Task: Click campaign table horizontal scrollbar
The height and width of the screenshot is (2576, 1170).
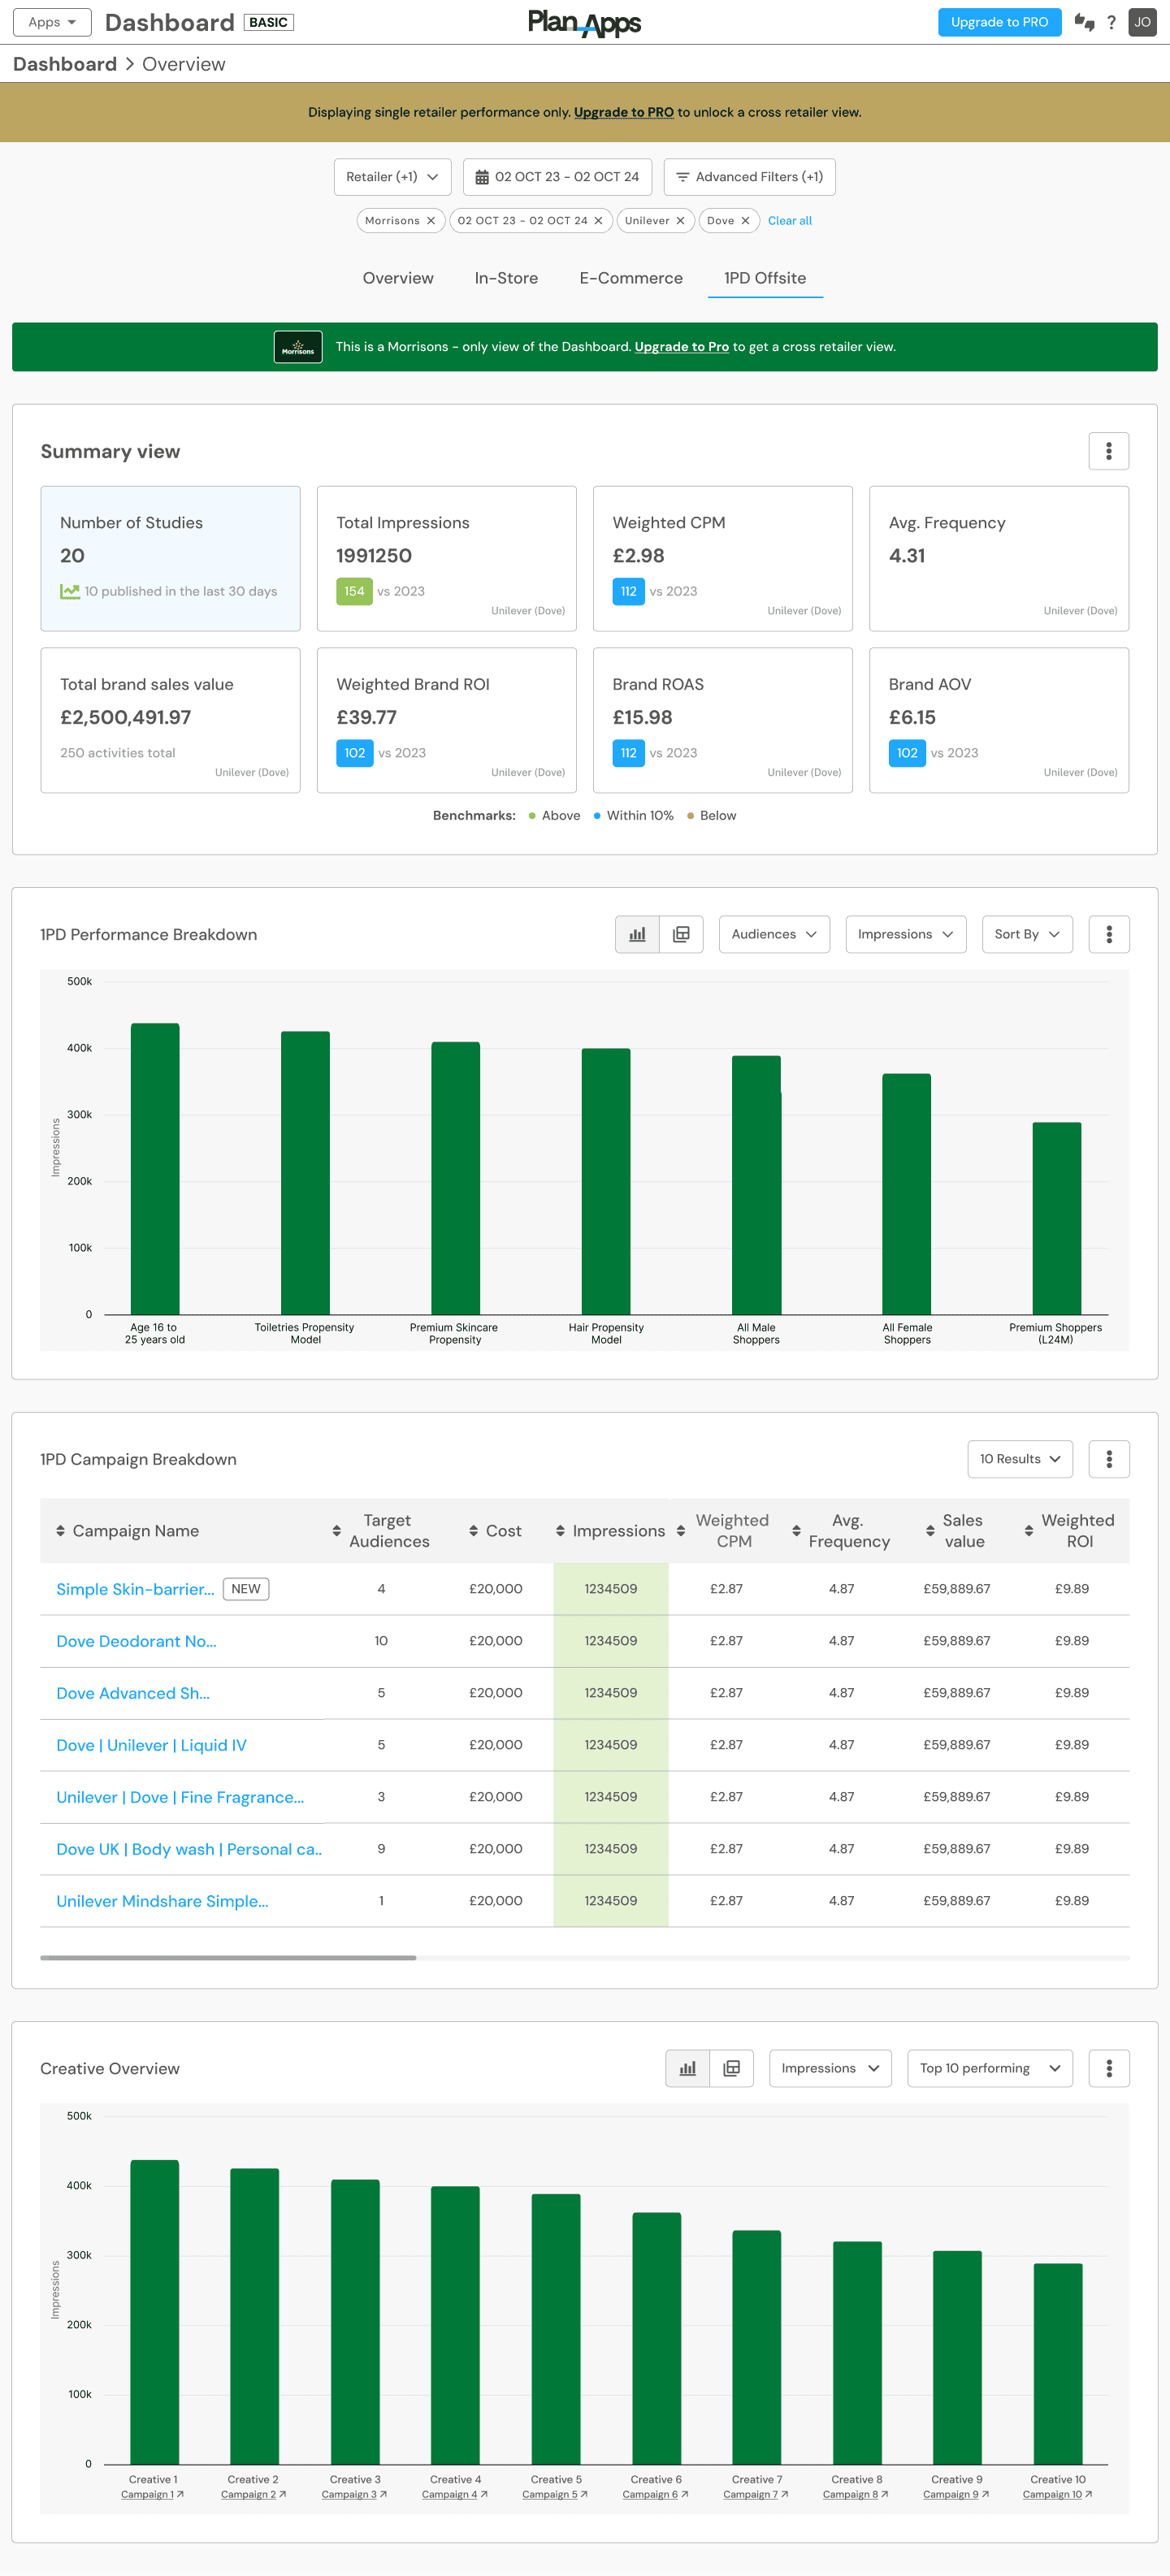Action: [228, 1957]
